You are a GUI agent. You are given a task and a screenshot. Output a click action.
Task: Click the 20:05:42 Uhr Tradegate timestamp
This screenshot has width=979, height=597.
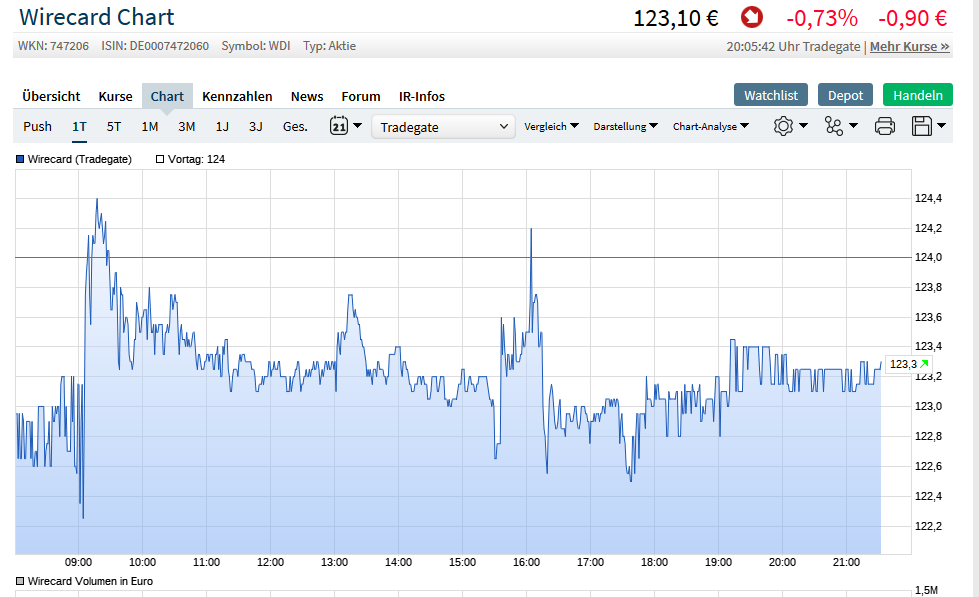(x=793, y=46)
